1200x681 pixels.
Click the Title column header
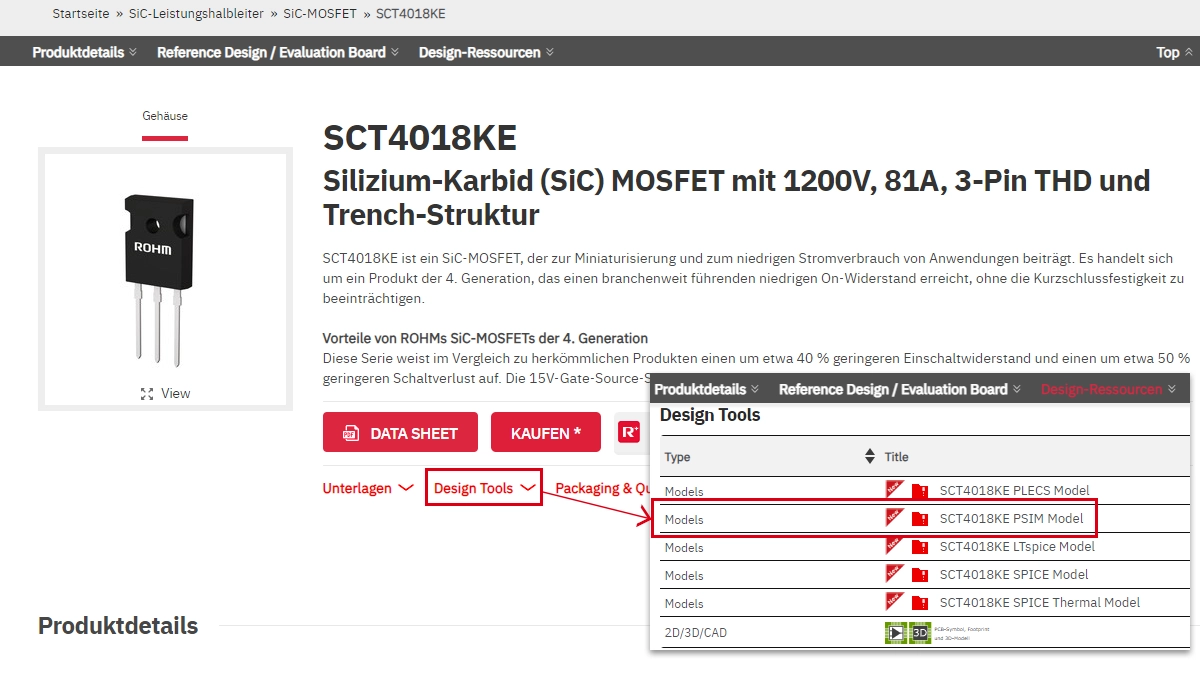897,457
